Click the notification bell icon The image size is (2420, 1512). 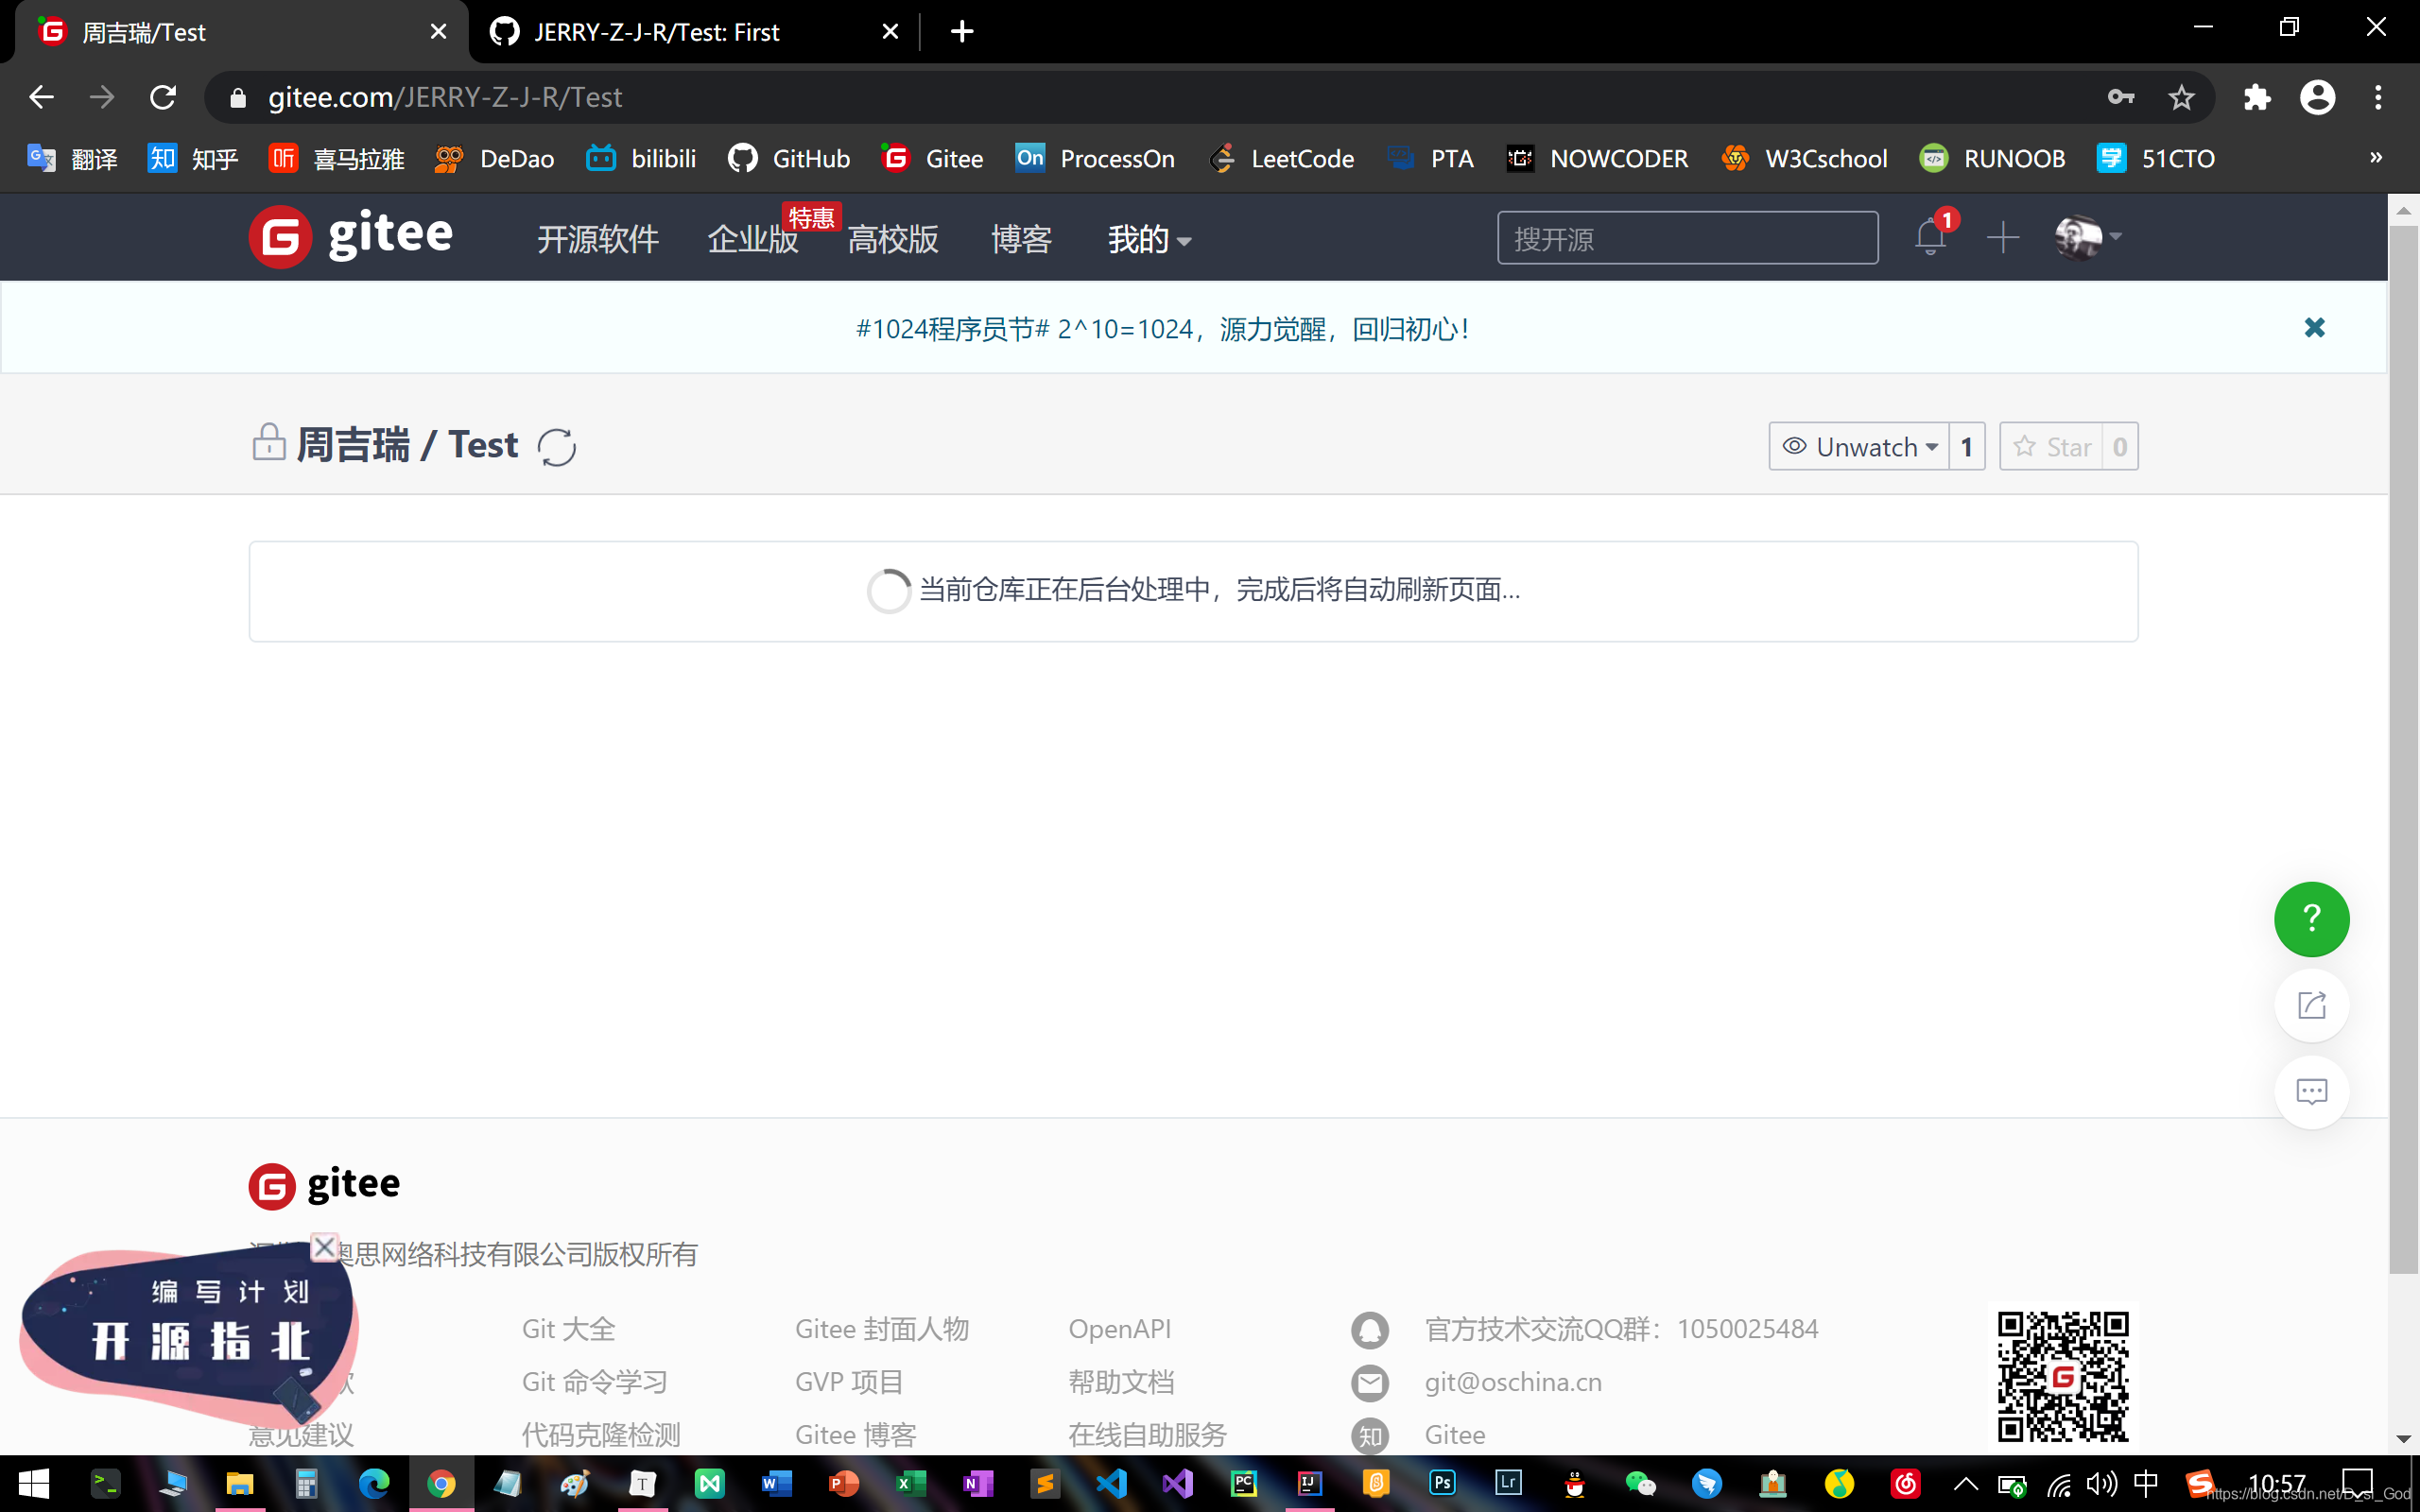[1930, 238]
